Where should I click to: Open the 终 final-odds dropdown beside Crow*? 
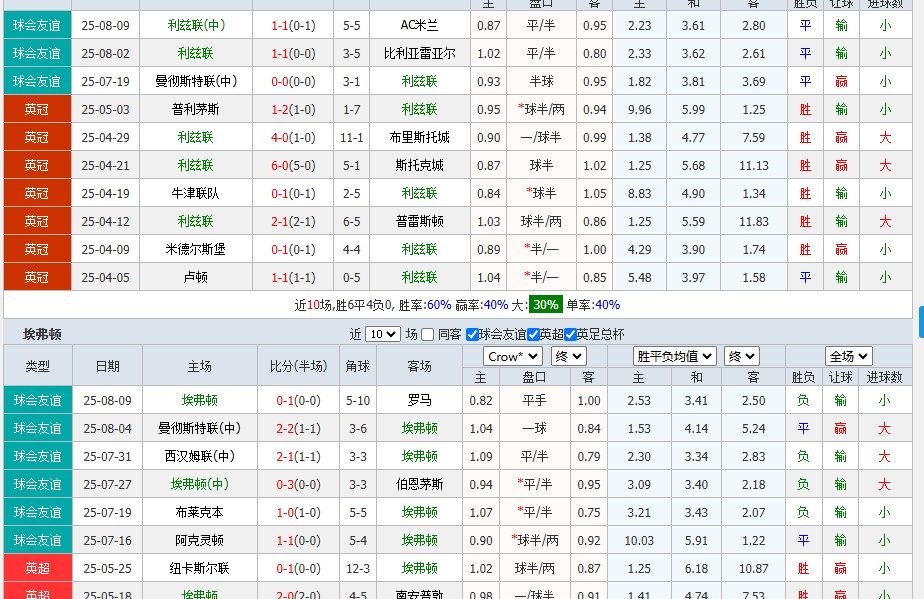567,355
